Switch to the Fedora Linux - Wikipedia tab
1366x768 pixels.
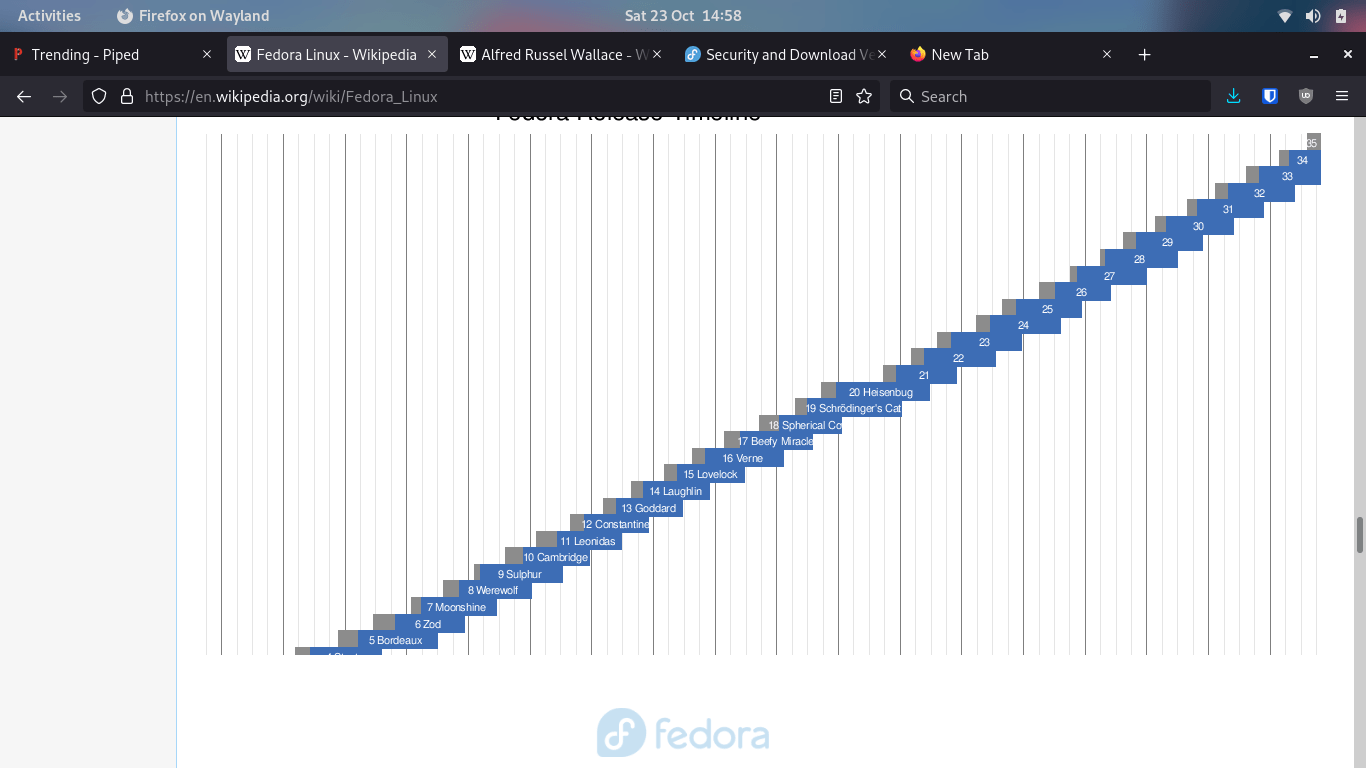(336, 55)
